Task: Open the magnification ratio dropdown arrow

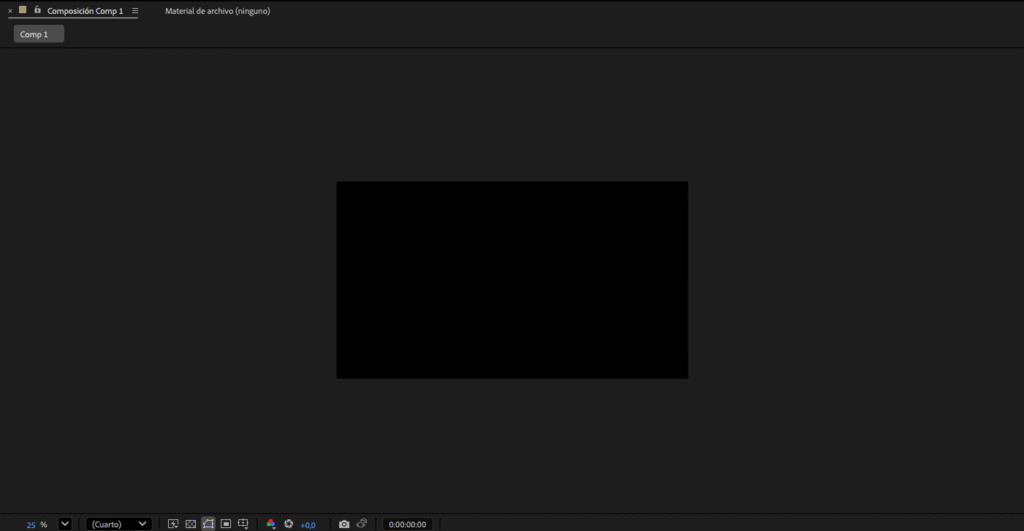Action: click(65, 524)
